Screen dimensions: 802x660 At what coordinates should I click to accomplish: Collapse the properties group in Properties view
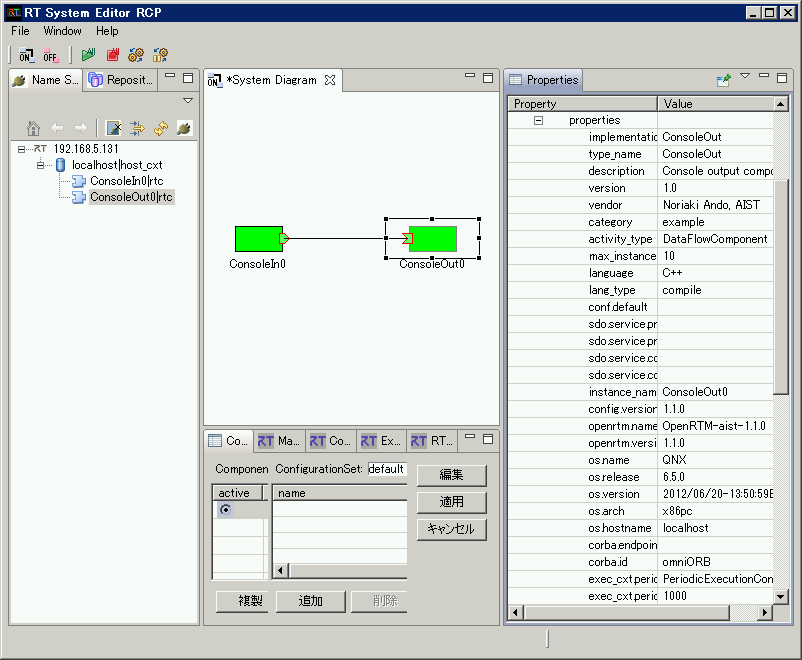tap(538, 121)
